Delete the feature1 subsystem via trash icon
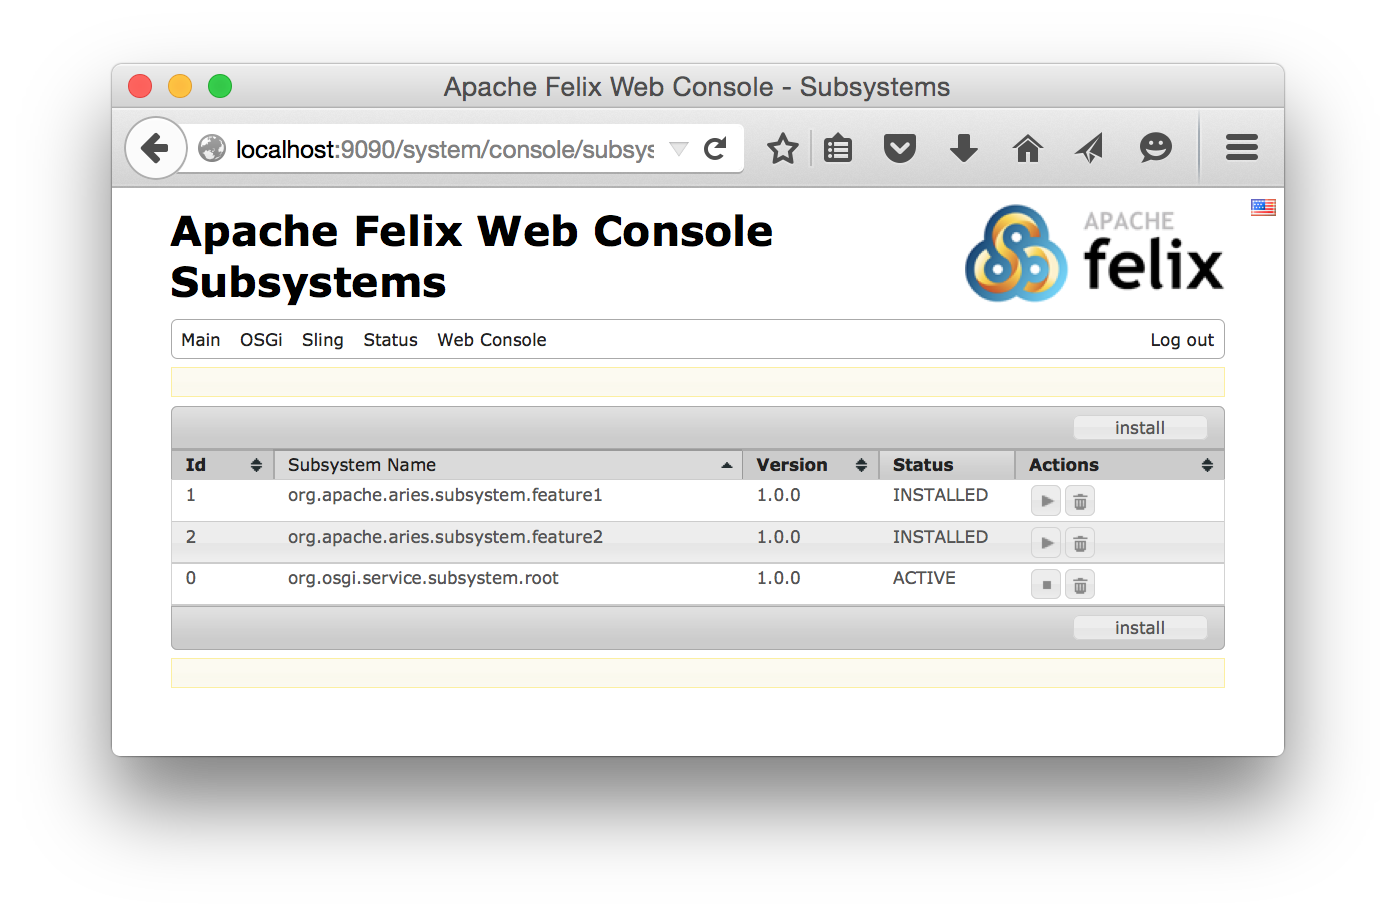Screen dimensions: 1396x916 [1080, 501]
